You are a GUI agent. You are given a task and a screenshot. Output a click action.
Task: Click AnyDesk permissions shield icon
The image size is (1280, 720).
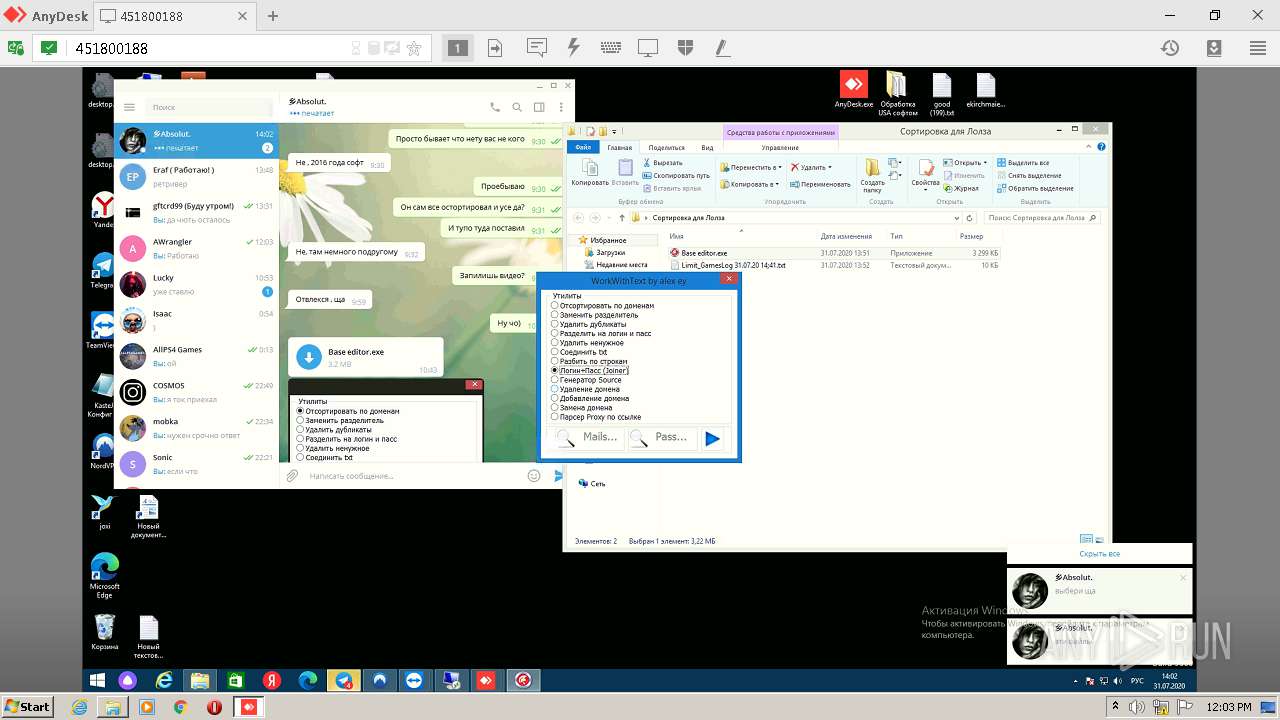[685, 48]
